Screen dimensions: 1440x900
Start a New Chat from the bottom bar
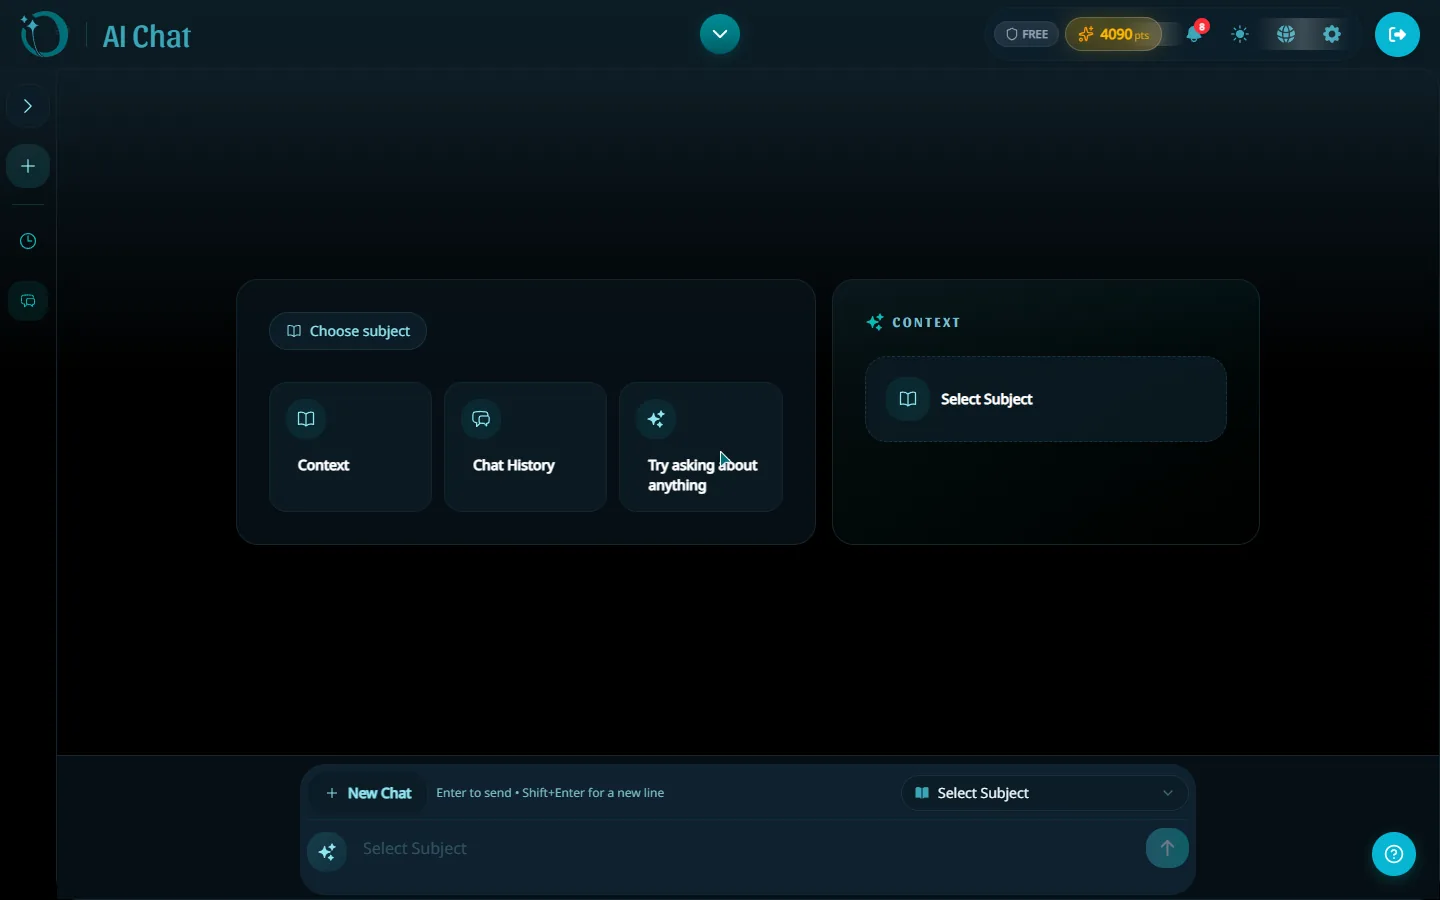369,793
